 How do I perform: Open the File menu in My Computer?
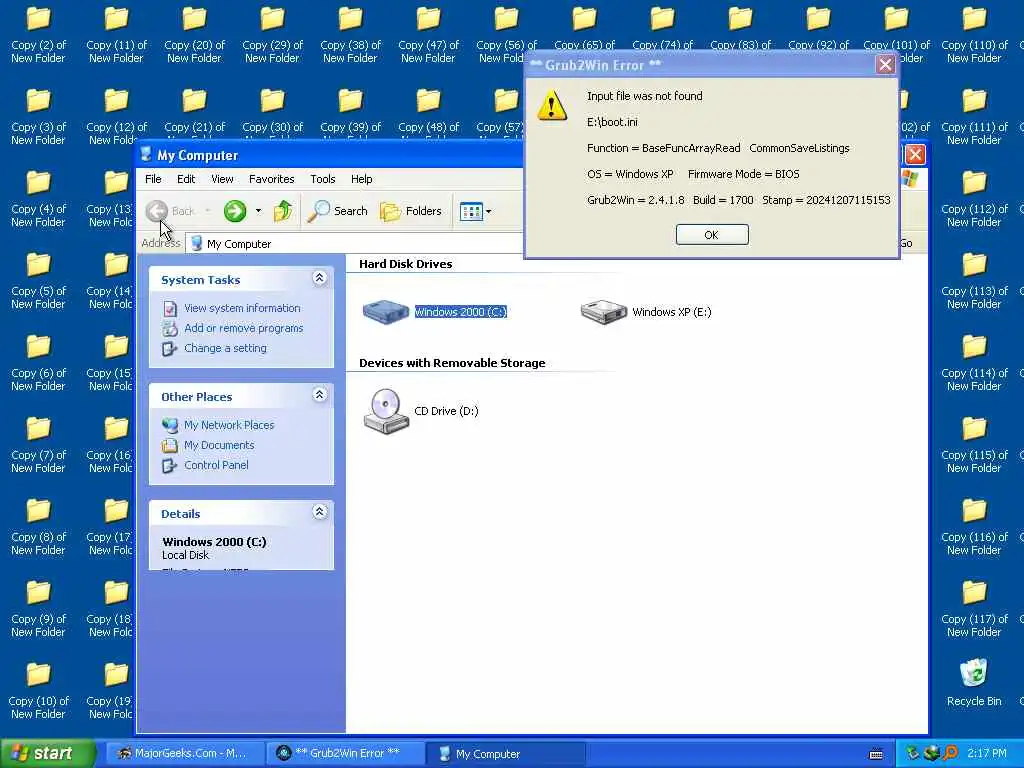point(153,179)
